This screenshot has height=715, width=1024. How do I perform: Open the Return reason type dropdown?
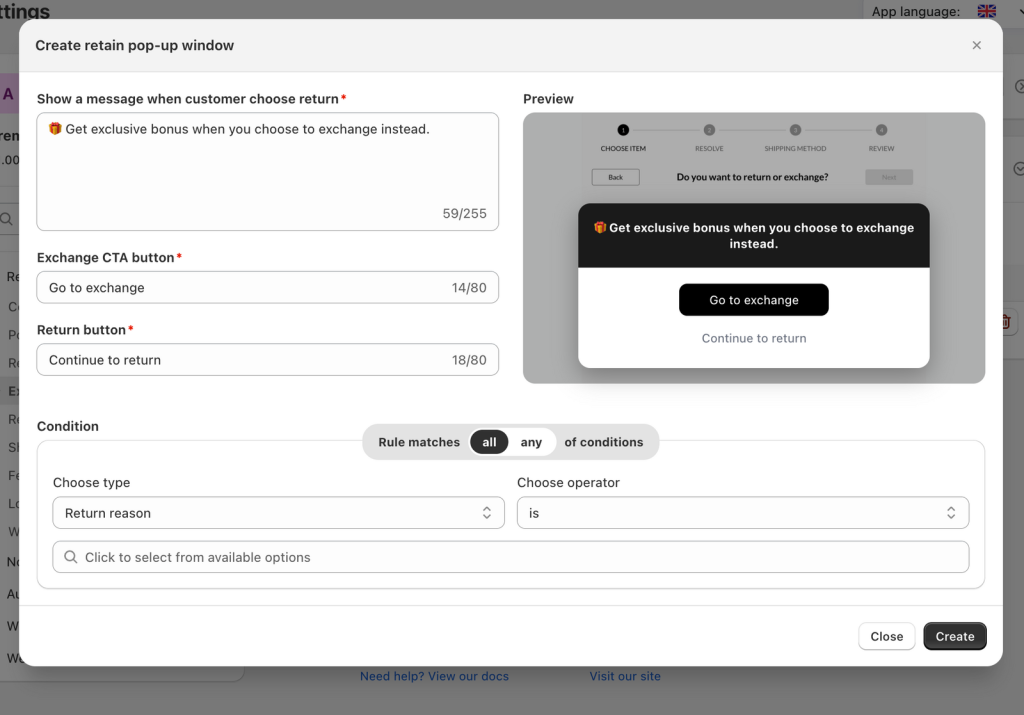click(x=278, y=512)
